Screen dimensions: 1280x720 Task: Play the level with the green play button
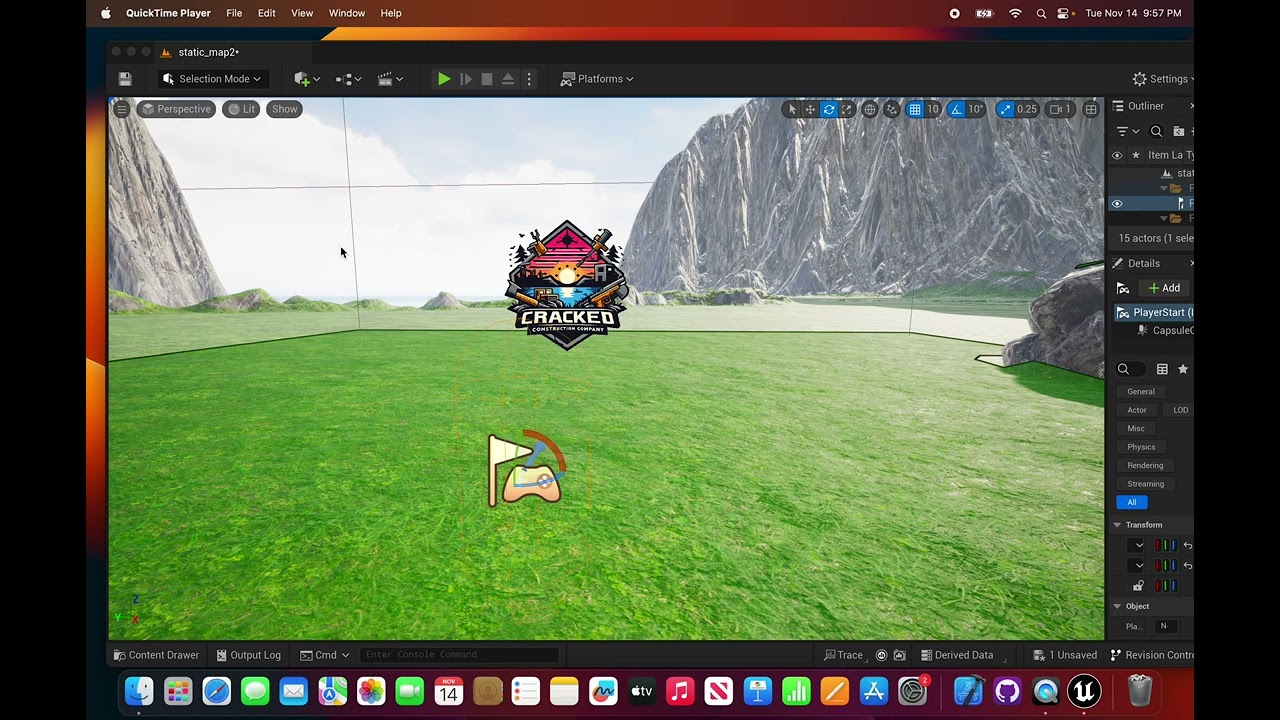(444, 79)
